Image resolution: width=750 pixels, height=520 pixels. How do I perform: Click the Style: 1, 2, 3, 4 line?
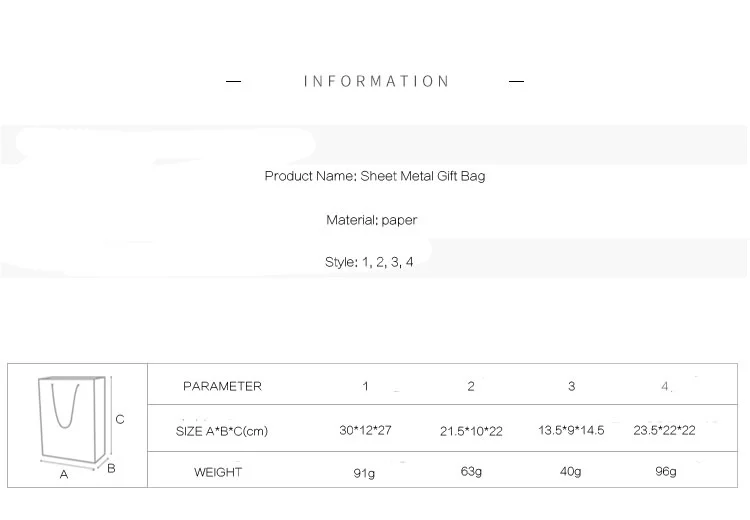click(x=369, y=262)
